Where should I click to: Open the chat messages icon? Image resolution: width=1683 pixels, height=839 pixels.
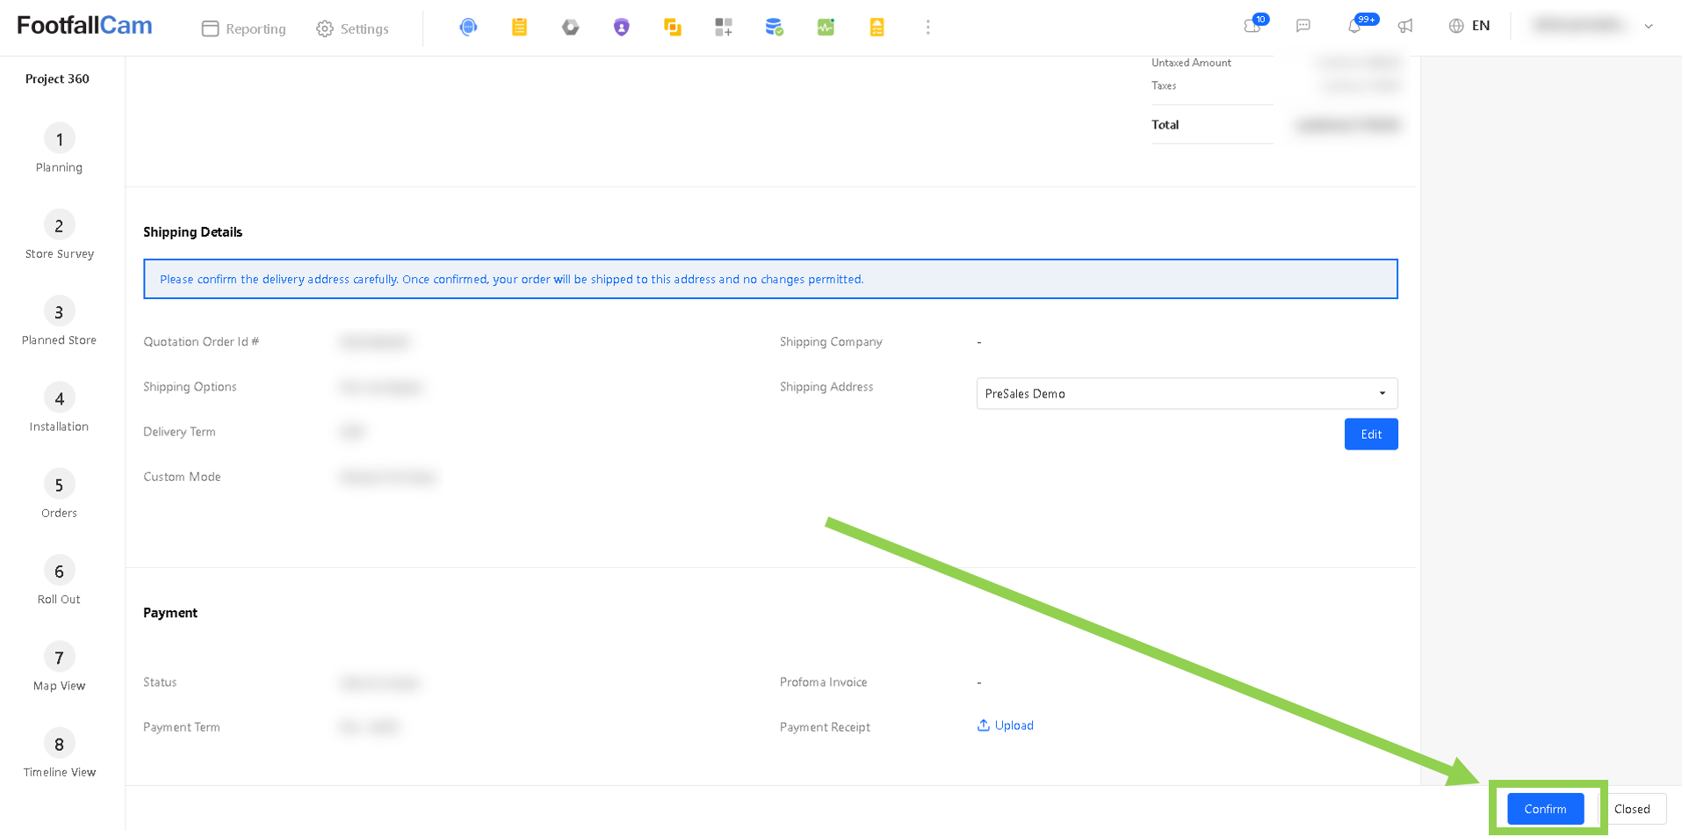tap(1303, 26)
